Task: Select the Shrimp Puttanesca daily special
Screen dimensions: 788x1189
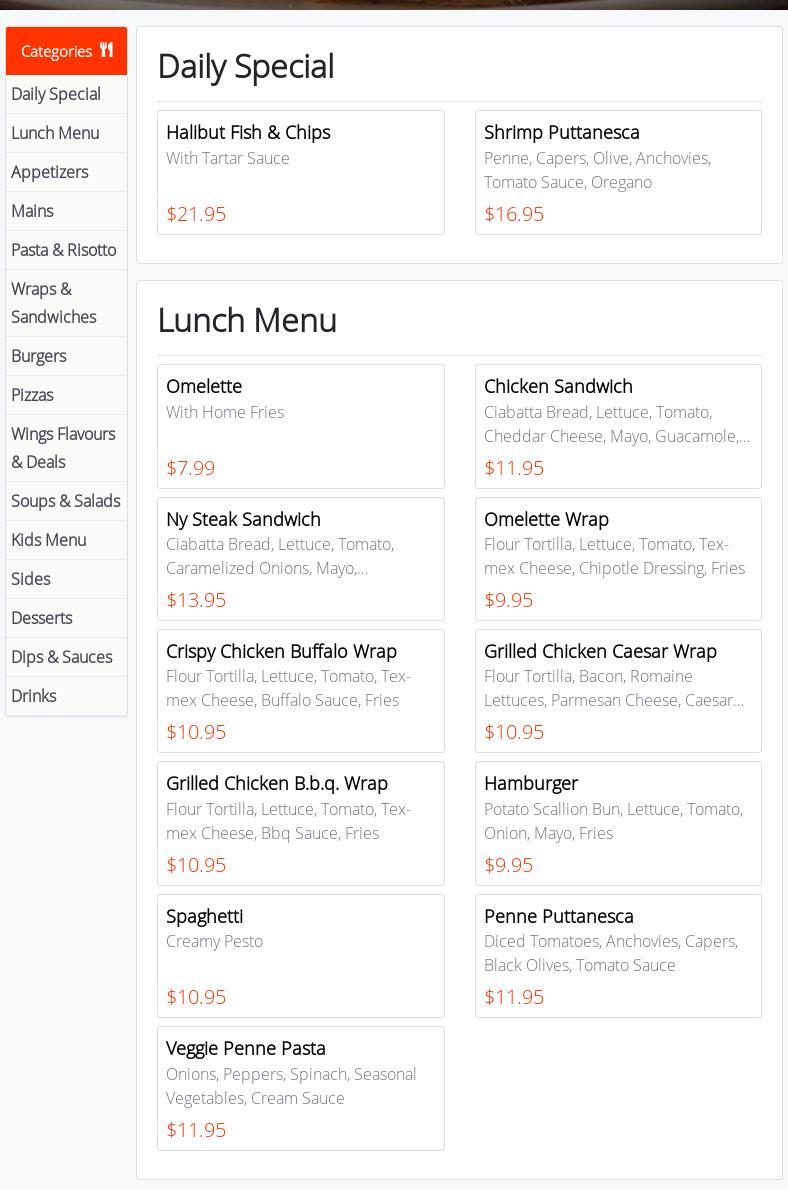Action: pyautogui.click(x=618, y=172)
